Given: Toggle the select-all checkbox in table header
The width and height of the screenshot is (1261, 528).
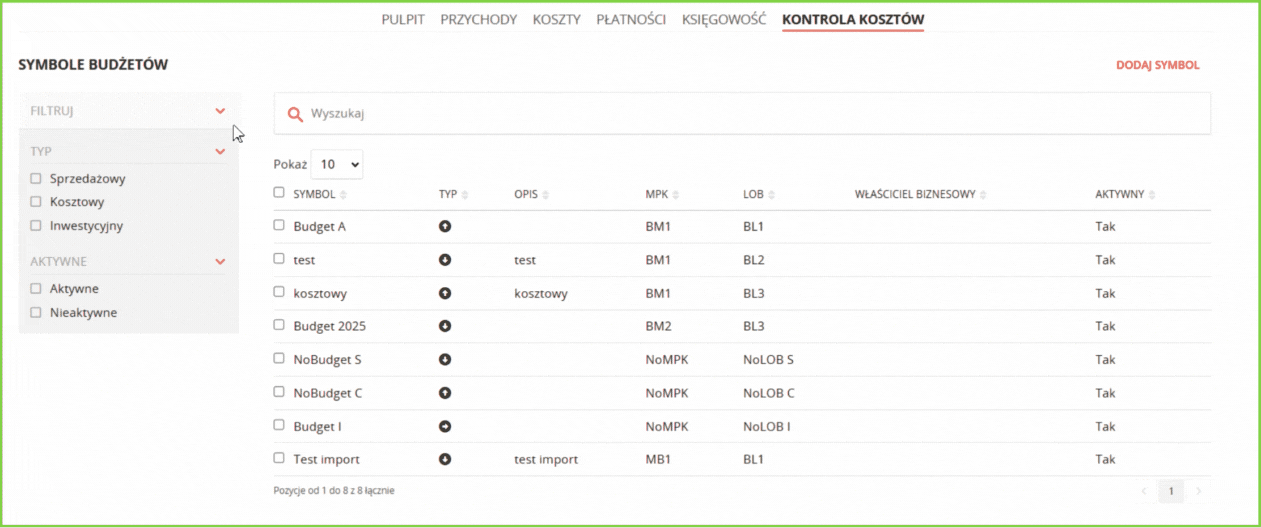Looking at the screenshot, I should [x=279, y=192].
